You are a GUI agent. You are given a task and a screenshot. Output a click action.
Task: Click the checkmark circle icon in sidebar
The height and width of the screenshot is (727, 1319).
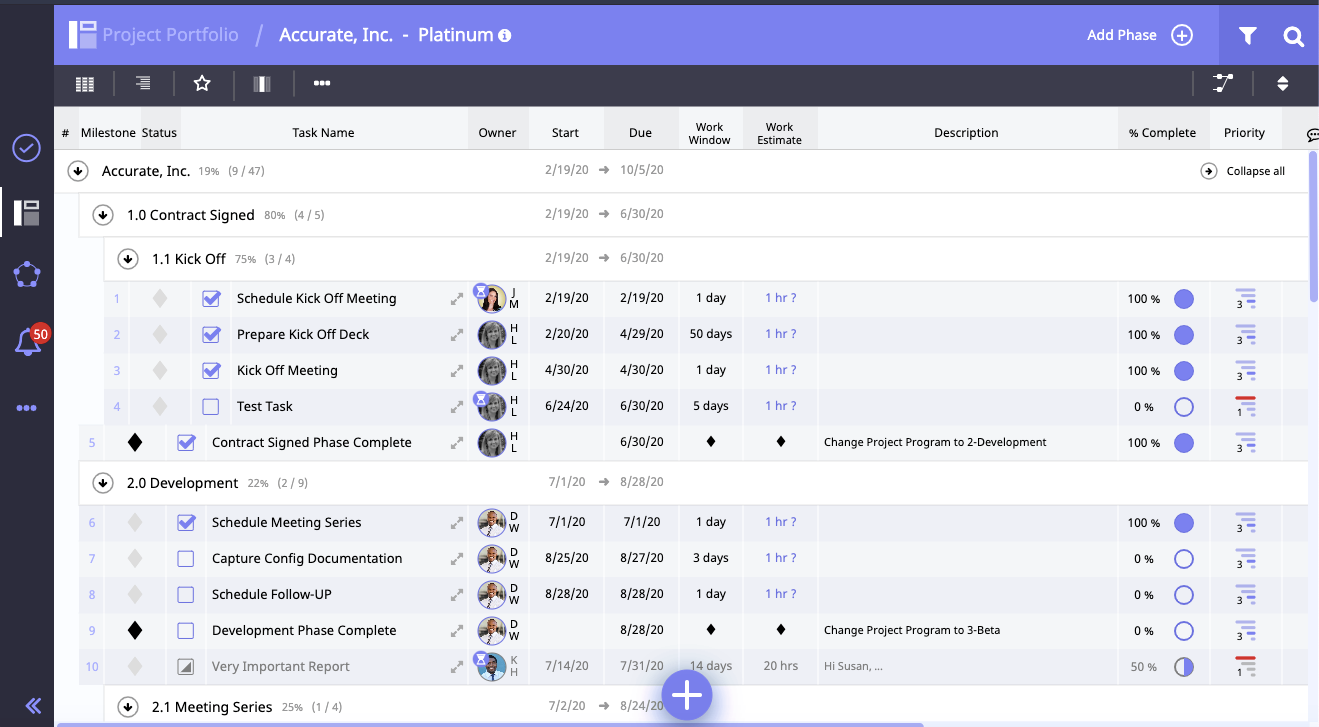pos(26,149)
